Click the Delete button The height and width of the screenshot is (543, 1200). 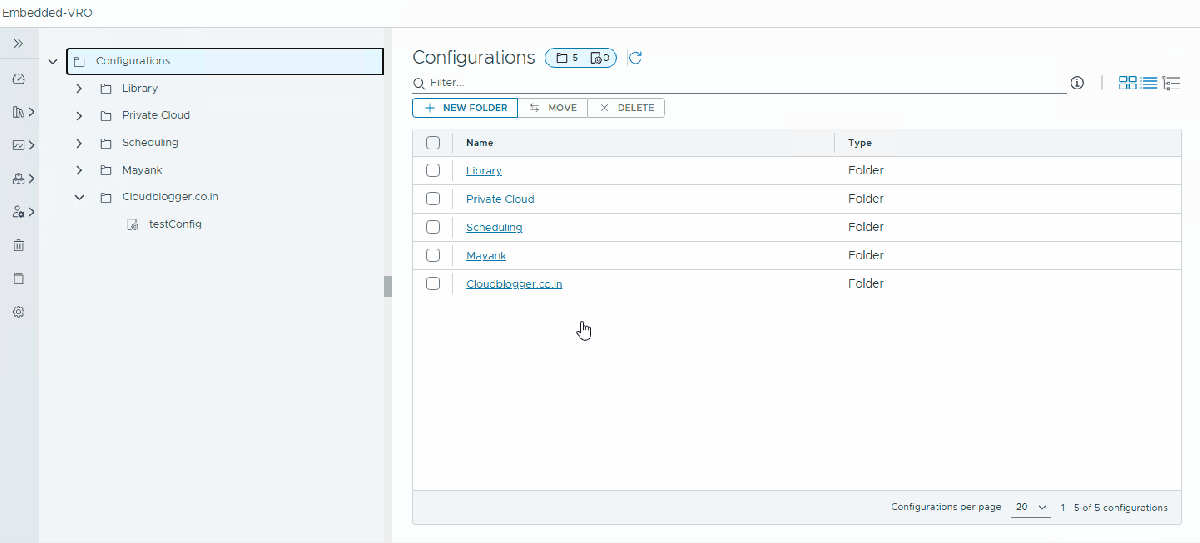626,108
